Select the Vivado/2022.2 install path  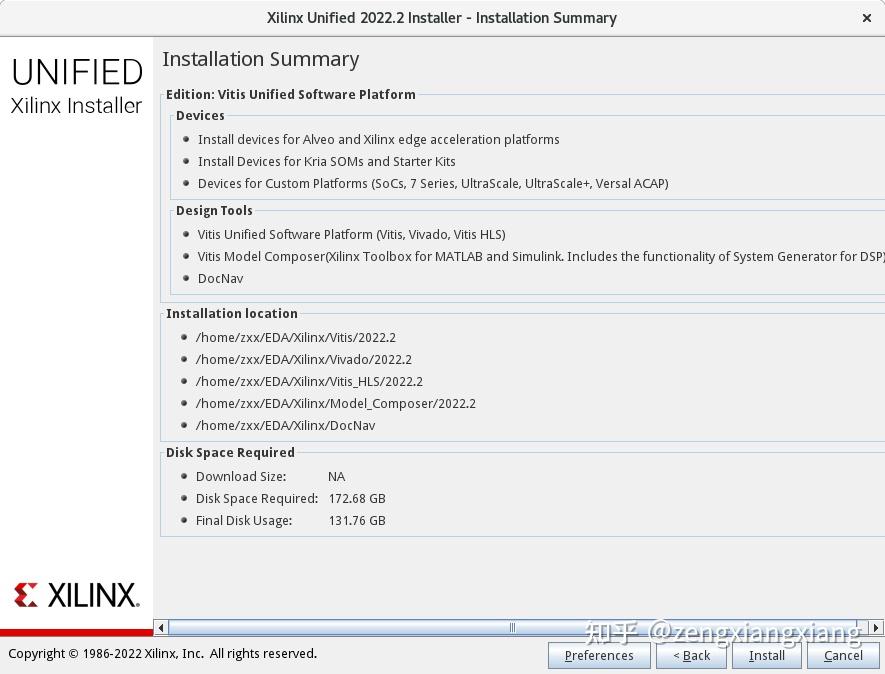(x=304, y=360)
